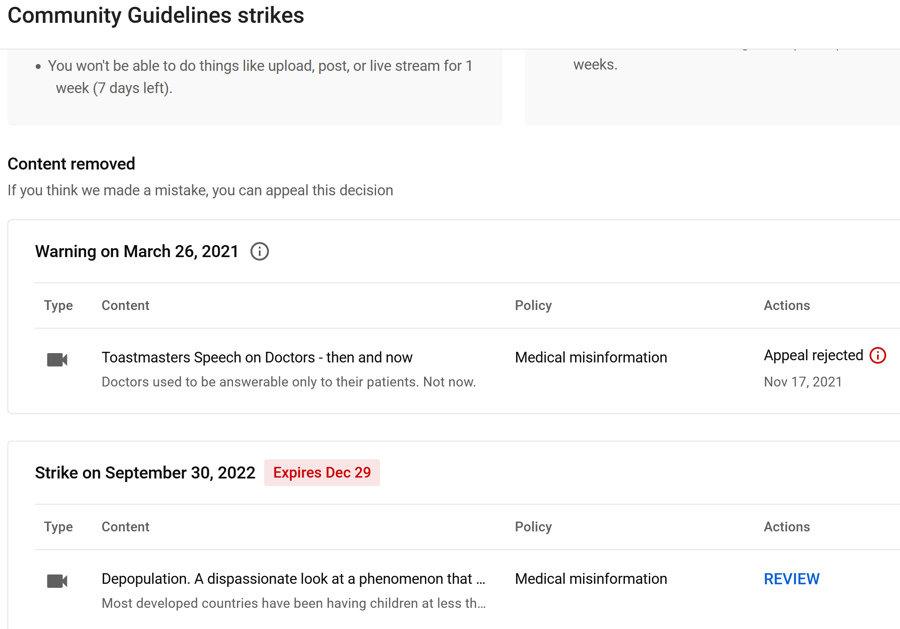
Task: Click Content removed section heading
Action: (x=71, y=164)
